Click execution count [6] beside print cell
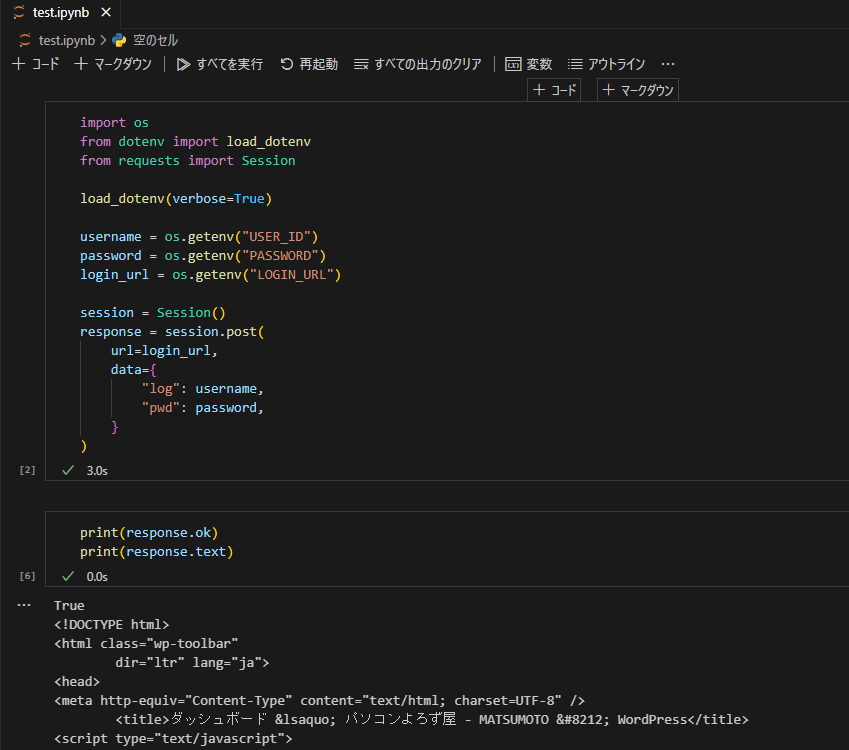 tap(27, 575)
